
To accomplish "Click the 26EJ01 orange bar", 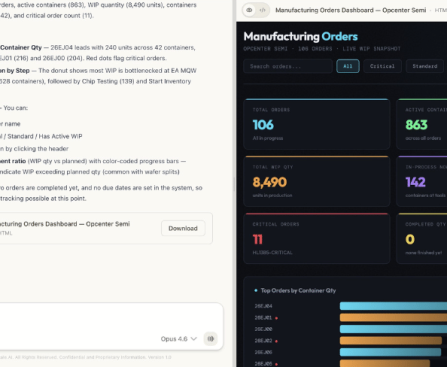I will (393, 317).
